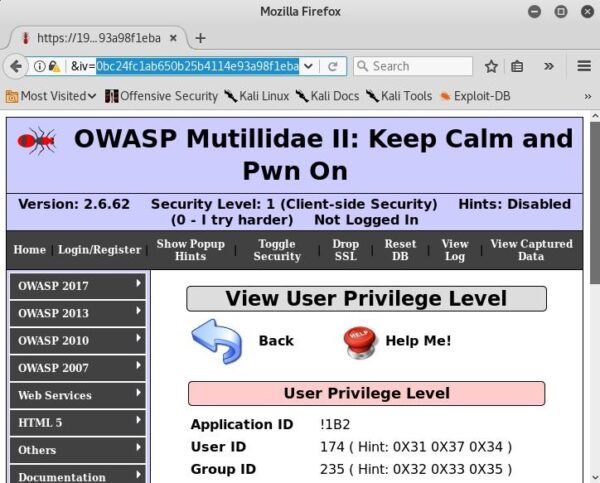Viewport: 600px width, 483px height.
Task: Click the red Help Me button icon
Action: [359, 341]
